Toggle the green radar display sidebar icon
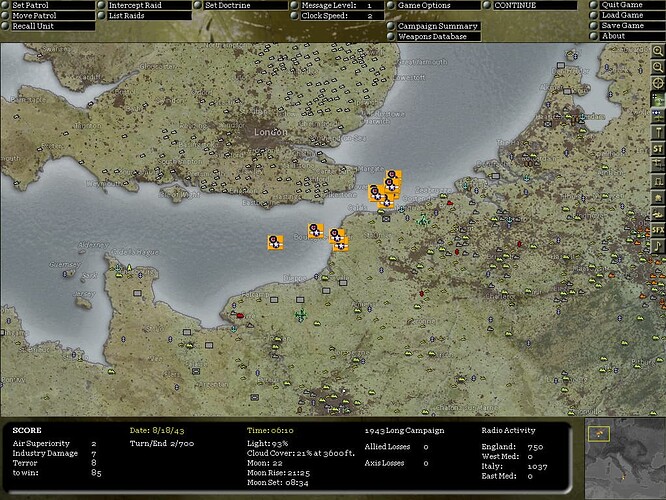 pos(658,99)
